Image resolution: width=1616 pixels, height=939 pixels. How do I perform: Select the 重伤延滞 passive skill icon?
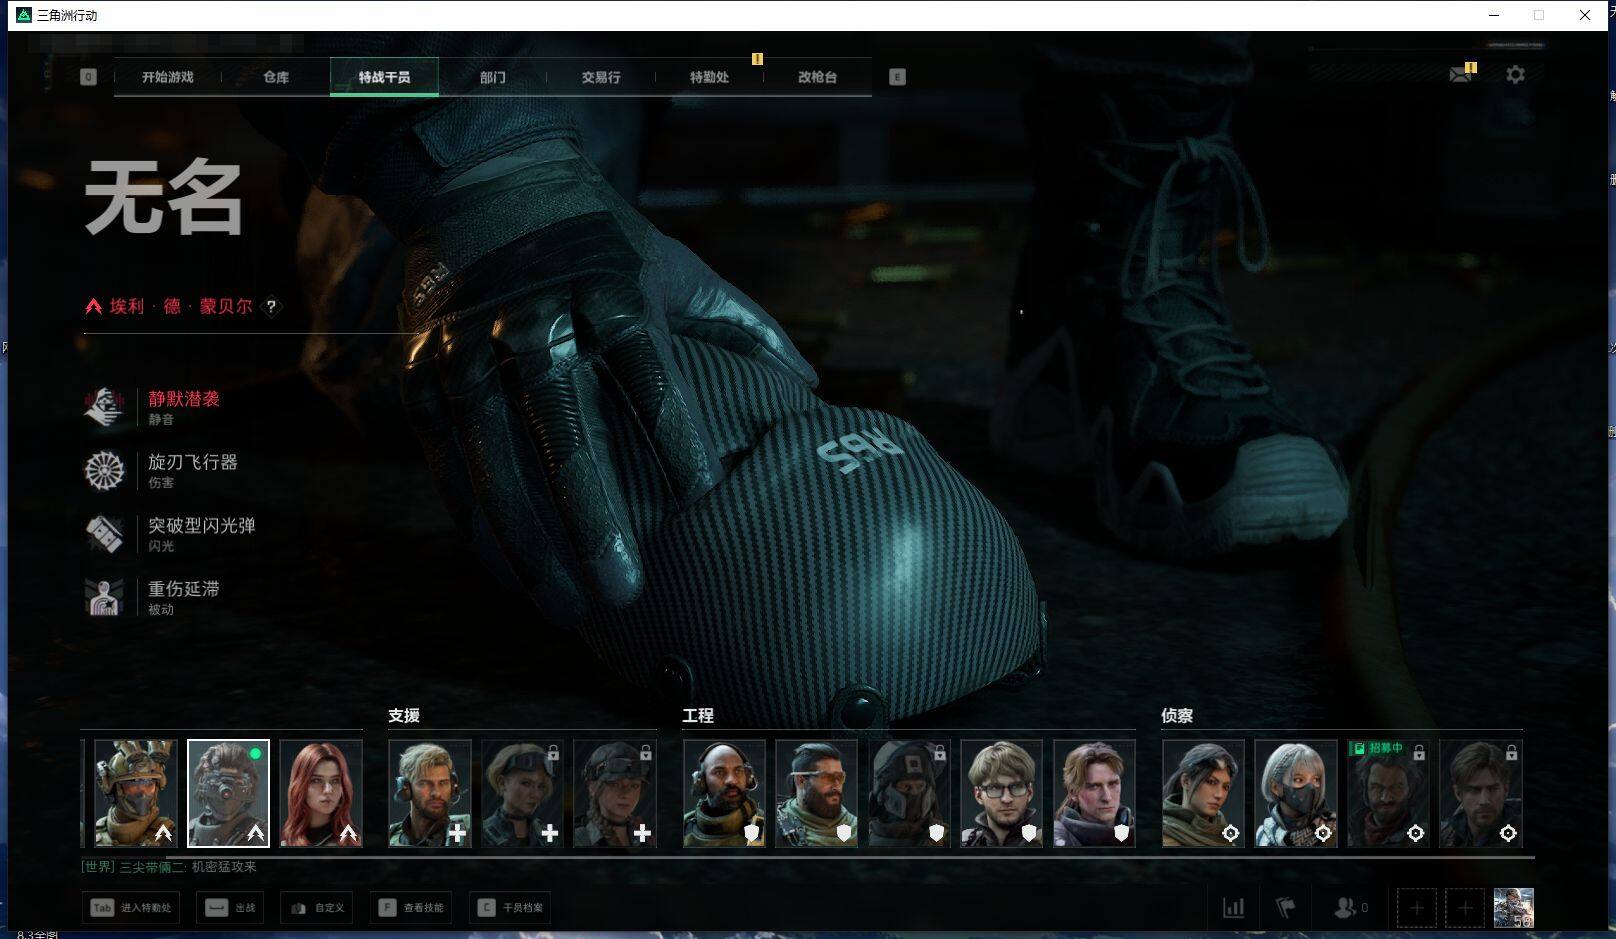point(104,597)
